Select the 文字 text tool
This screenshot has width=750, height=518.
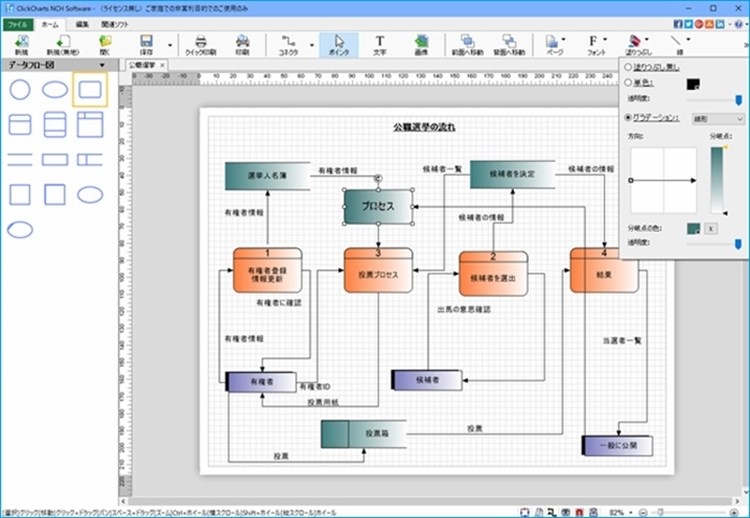coord(380,45)
